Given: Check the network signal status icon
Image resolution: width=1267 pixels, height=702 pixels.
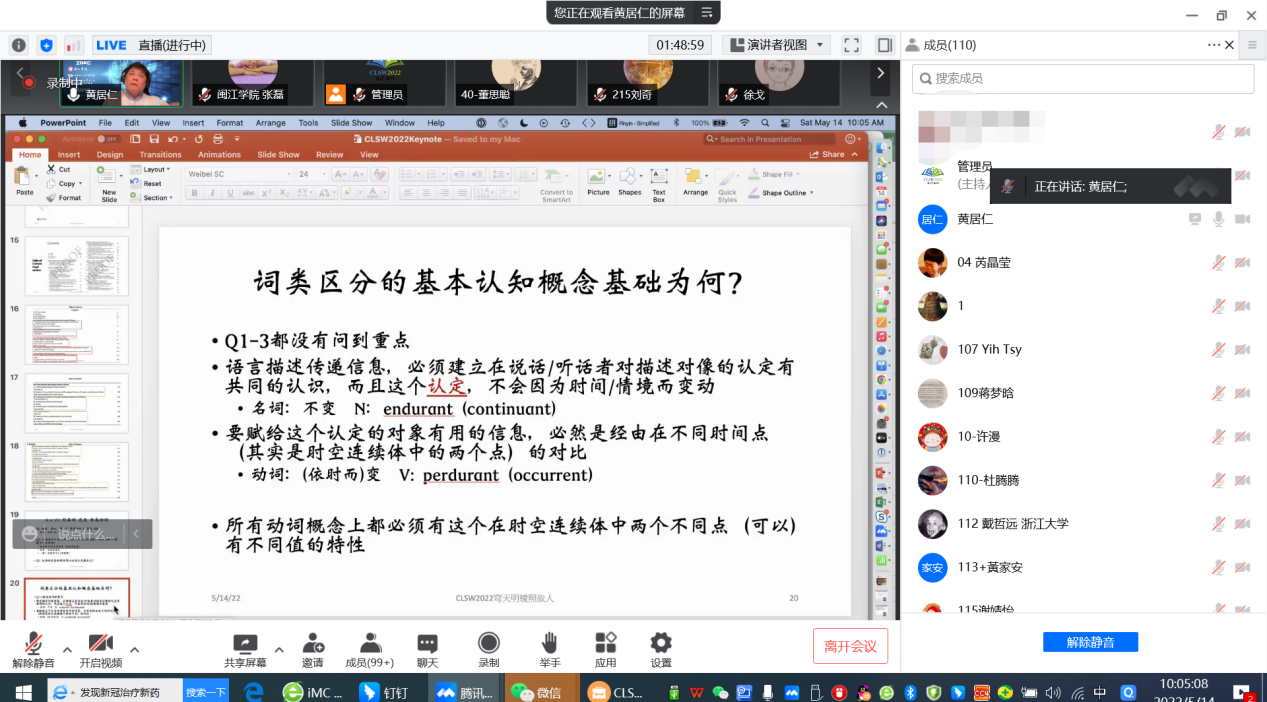Looking at the screenshot, I should (x=74, y=45).
